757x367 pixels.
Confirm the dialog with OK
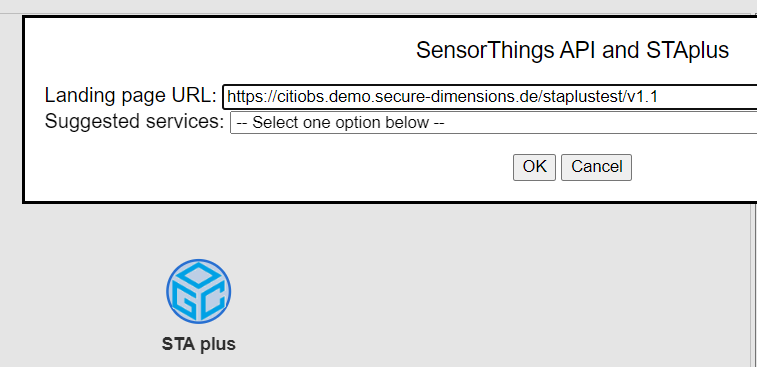click(x=534, y=167)
